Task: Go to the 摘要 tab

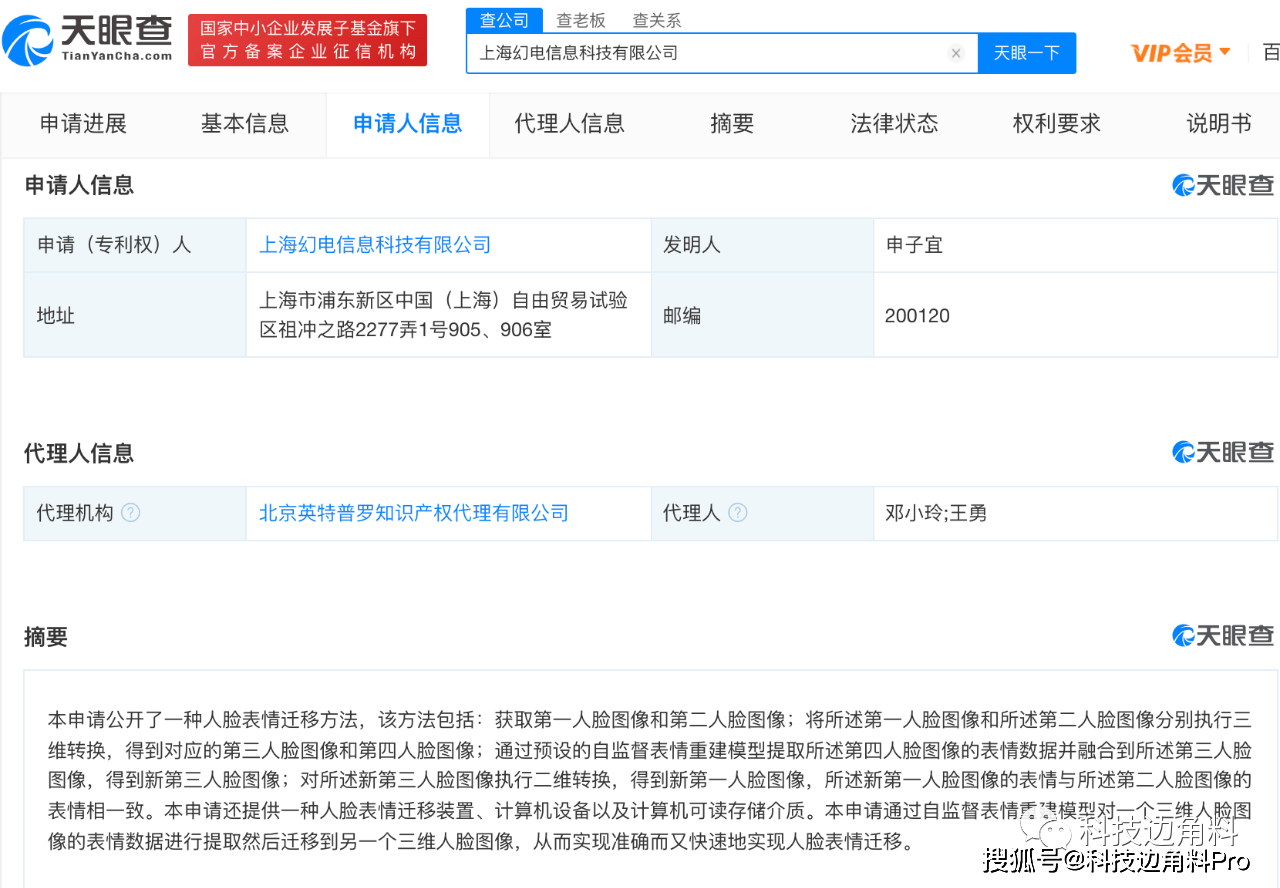Action: (x=732, y=124)
